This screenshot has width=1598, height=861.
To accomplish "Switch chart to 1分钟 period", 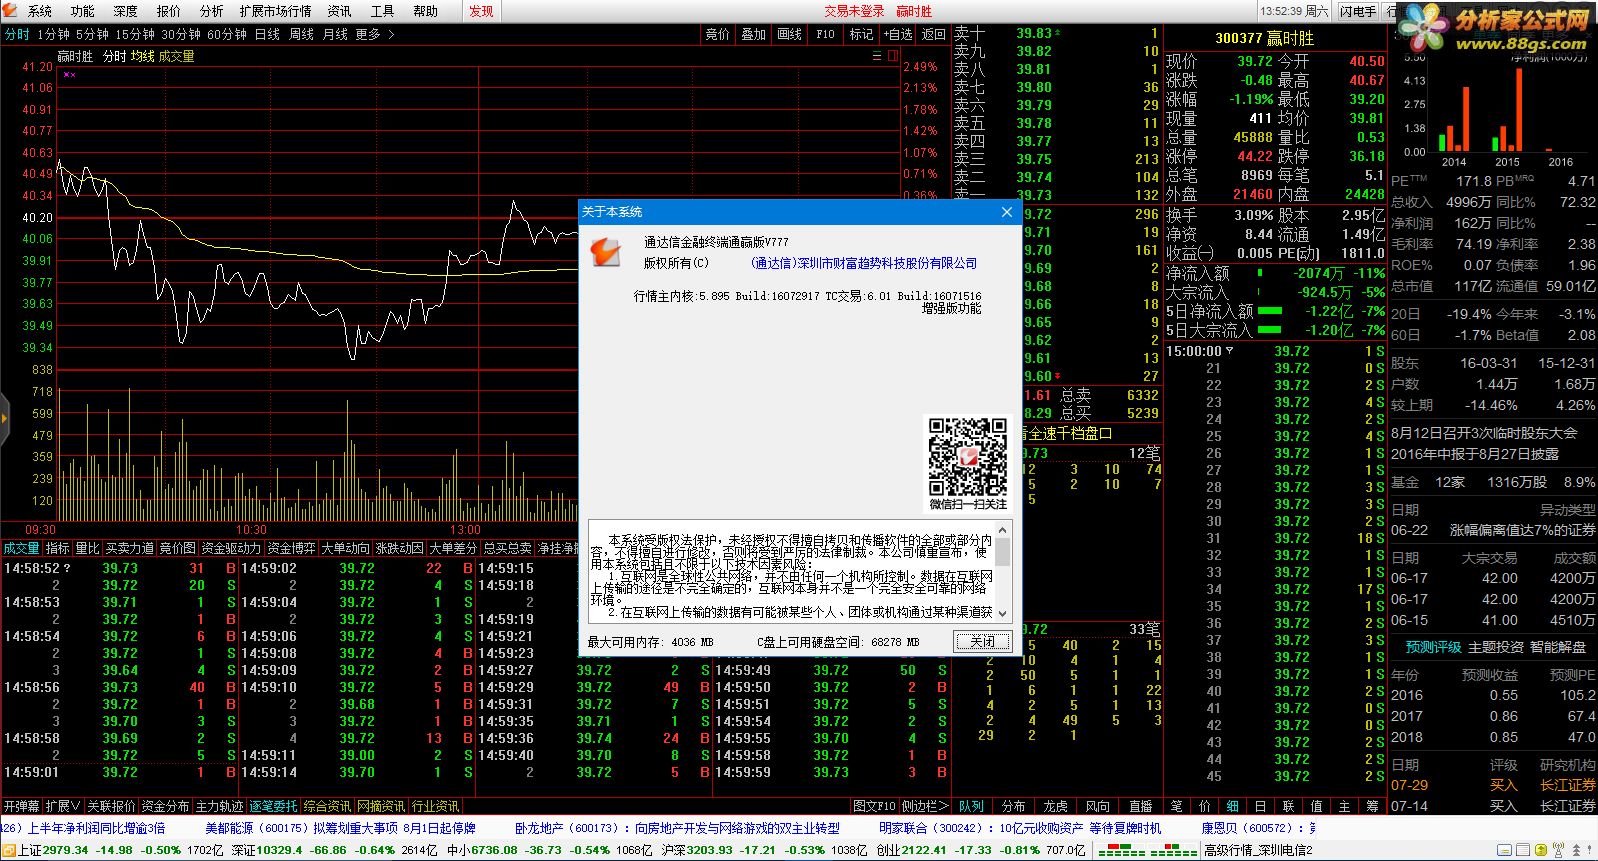I will (54, 34).
